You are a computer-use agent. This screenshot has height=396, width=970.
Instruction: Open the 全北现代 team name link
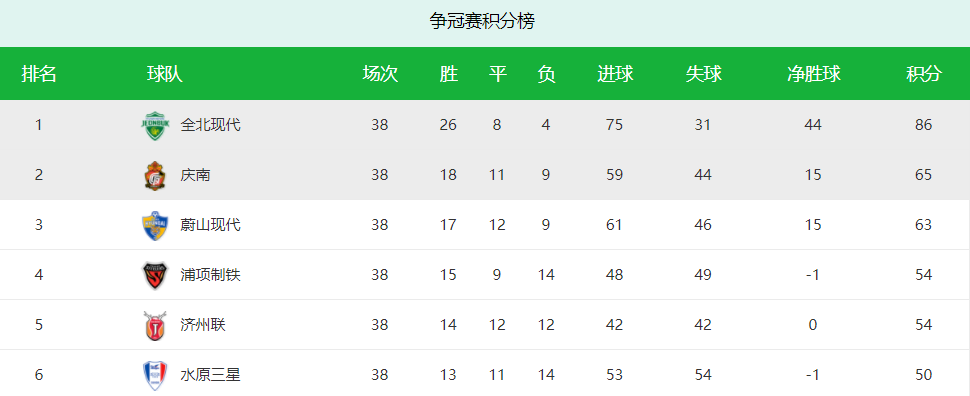click(x=210, y=125)
